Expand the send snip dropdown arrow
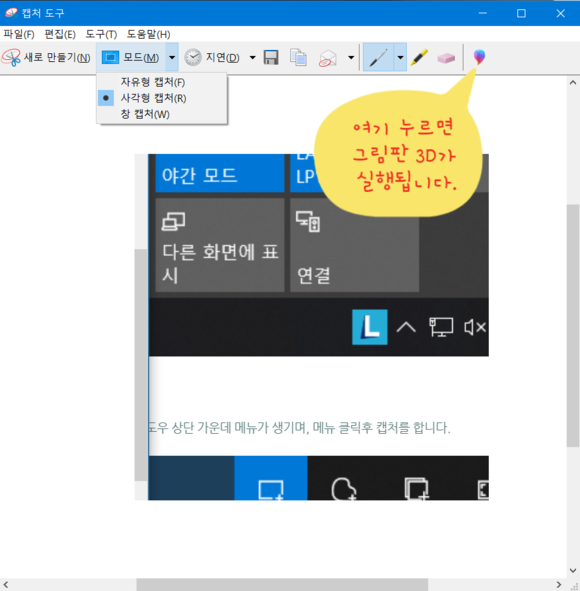This screenshot has width=580, height=591. [x=351, y=58]
